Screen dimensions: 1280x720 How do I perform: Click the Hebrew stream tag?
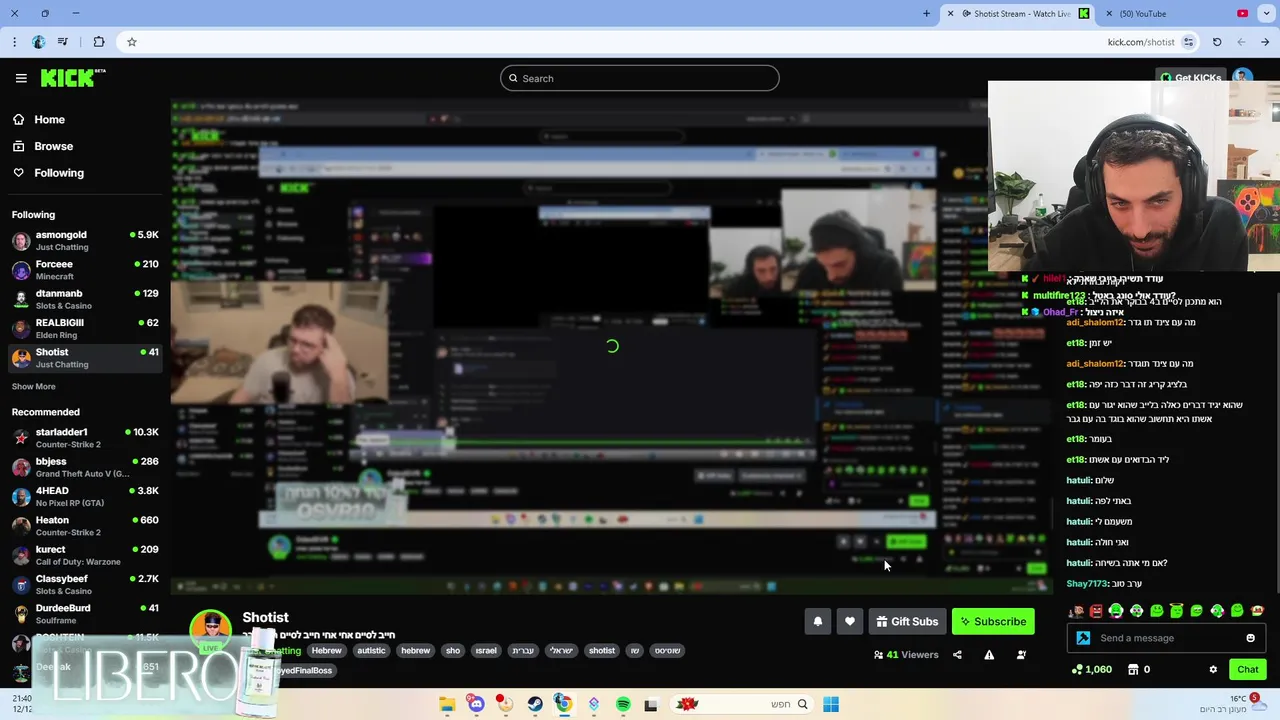click(x=326, y=650)
